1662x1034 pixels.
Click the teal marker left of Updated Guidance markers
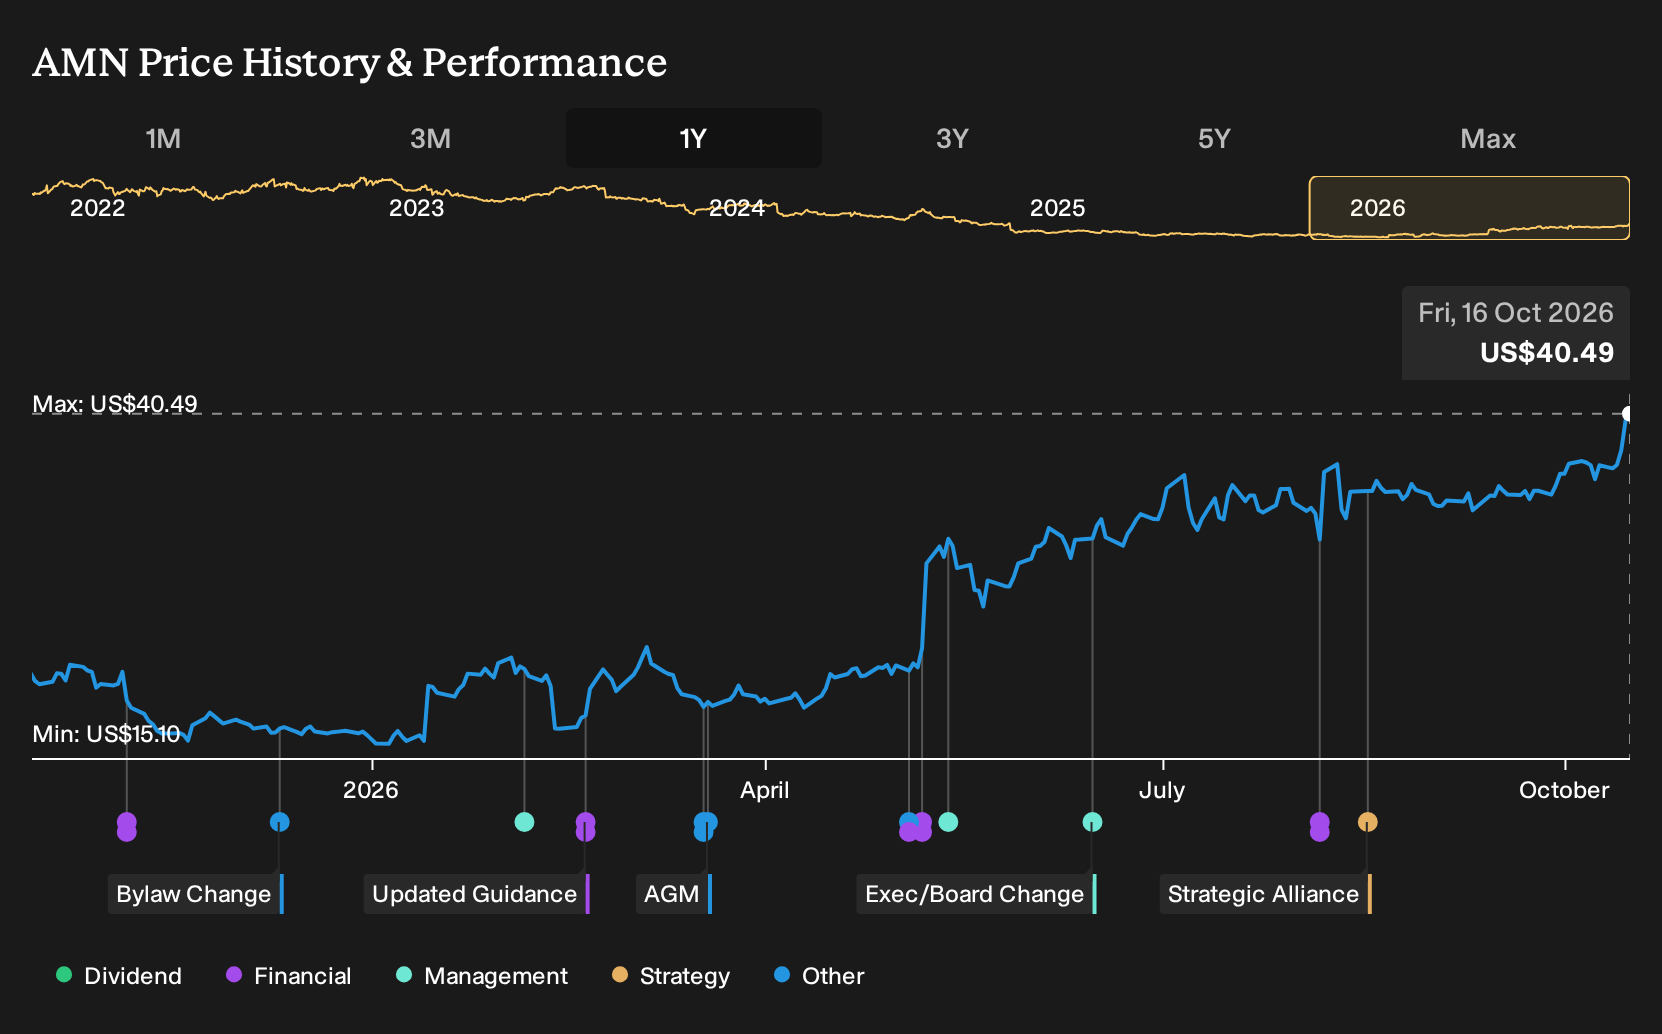[x=524, y=822]
